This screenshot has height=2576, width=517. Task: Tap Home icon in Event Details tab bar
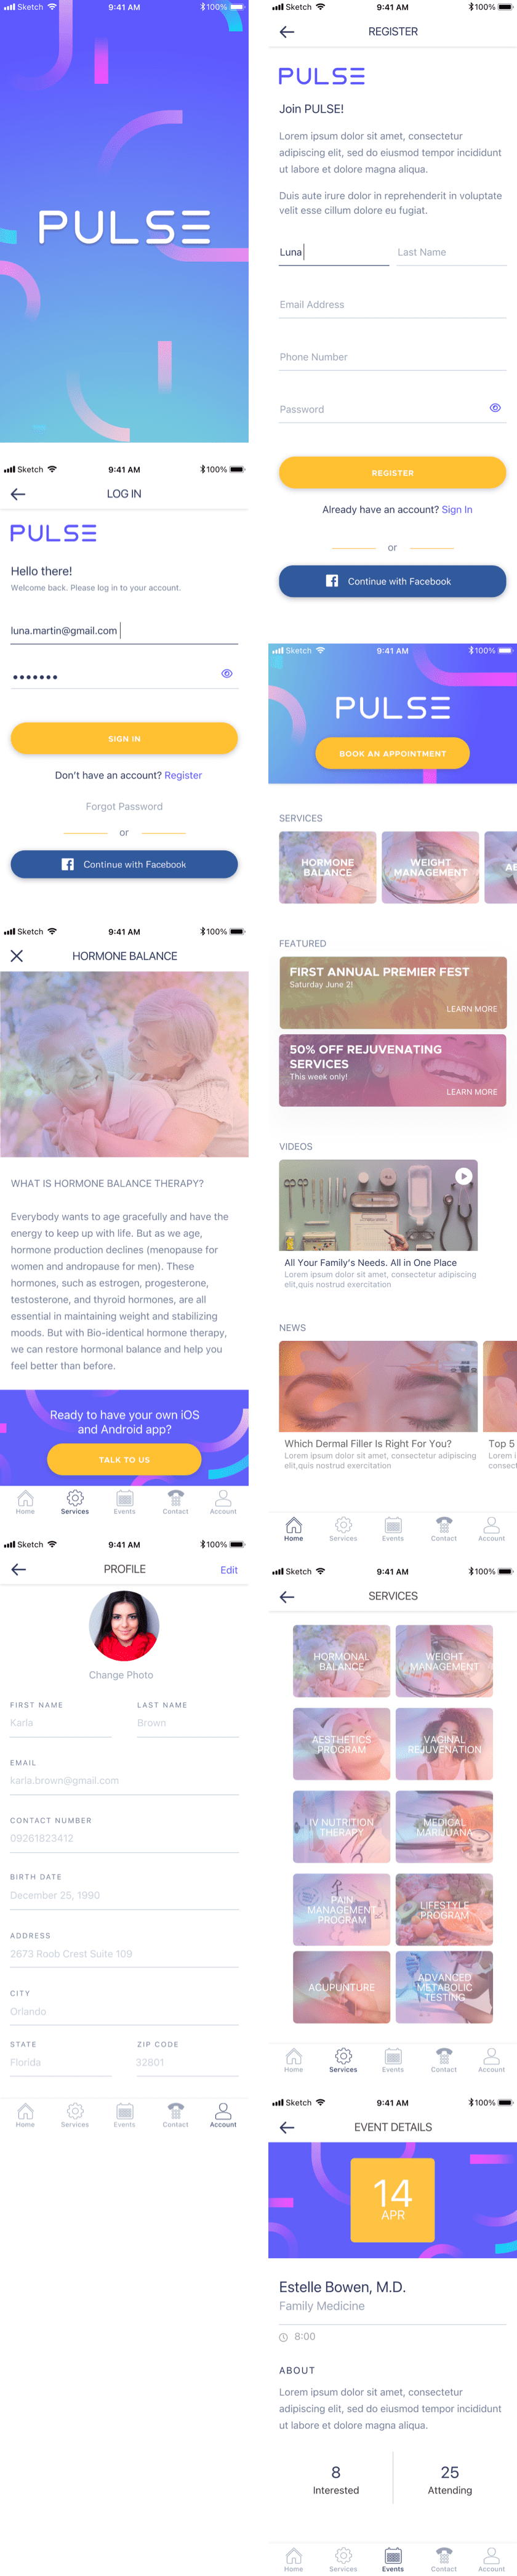293,2559
